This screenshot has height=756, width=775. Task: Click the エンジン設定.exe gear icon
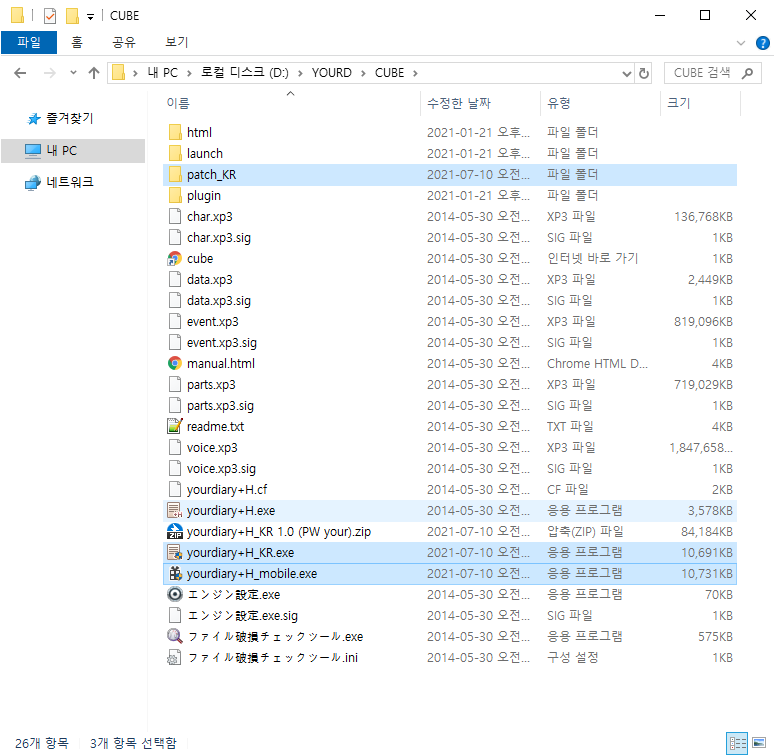[174, 594]
